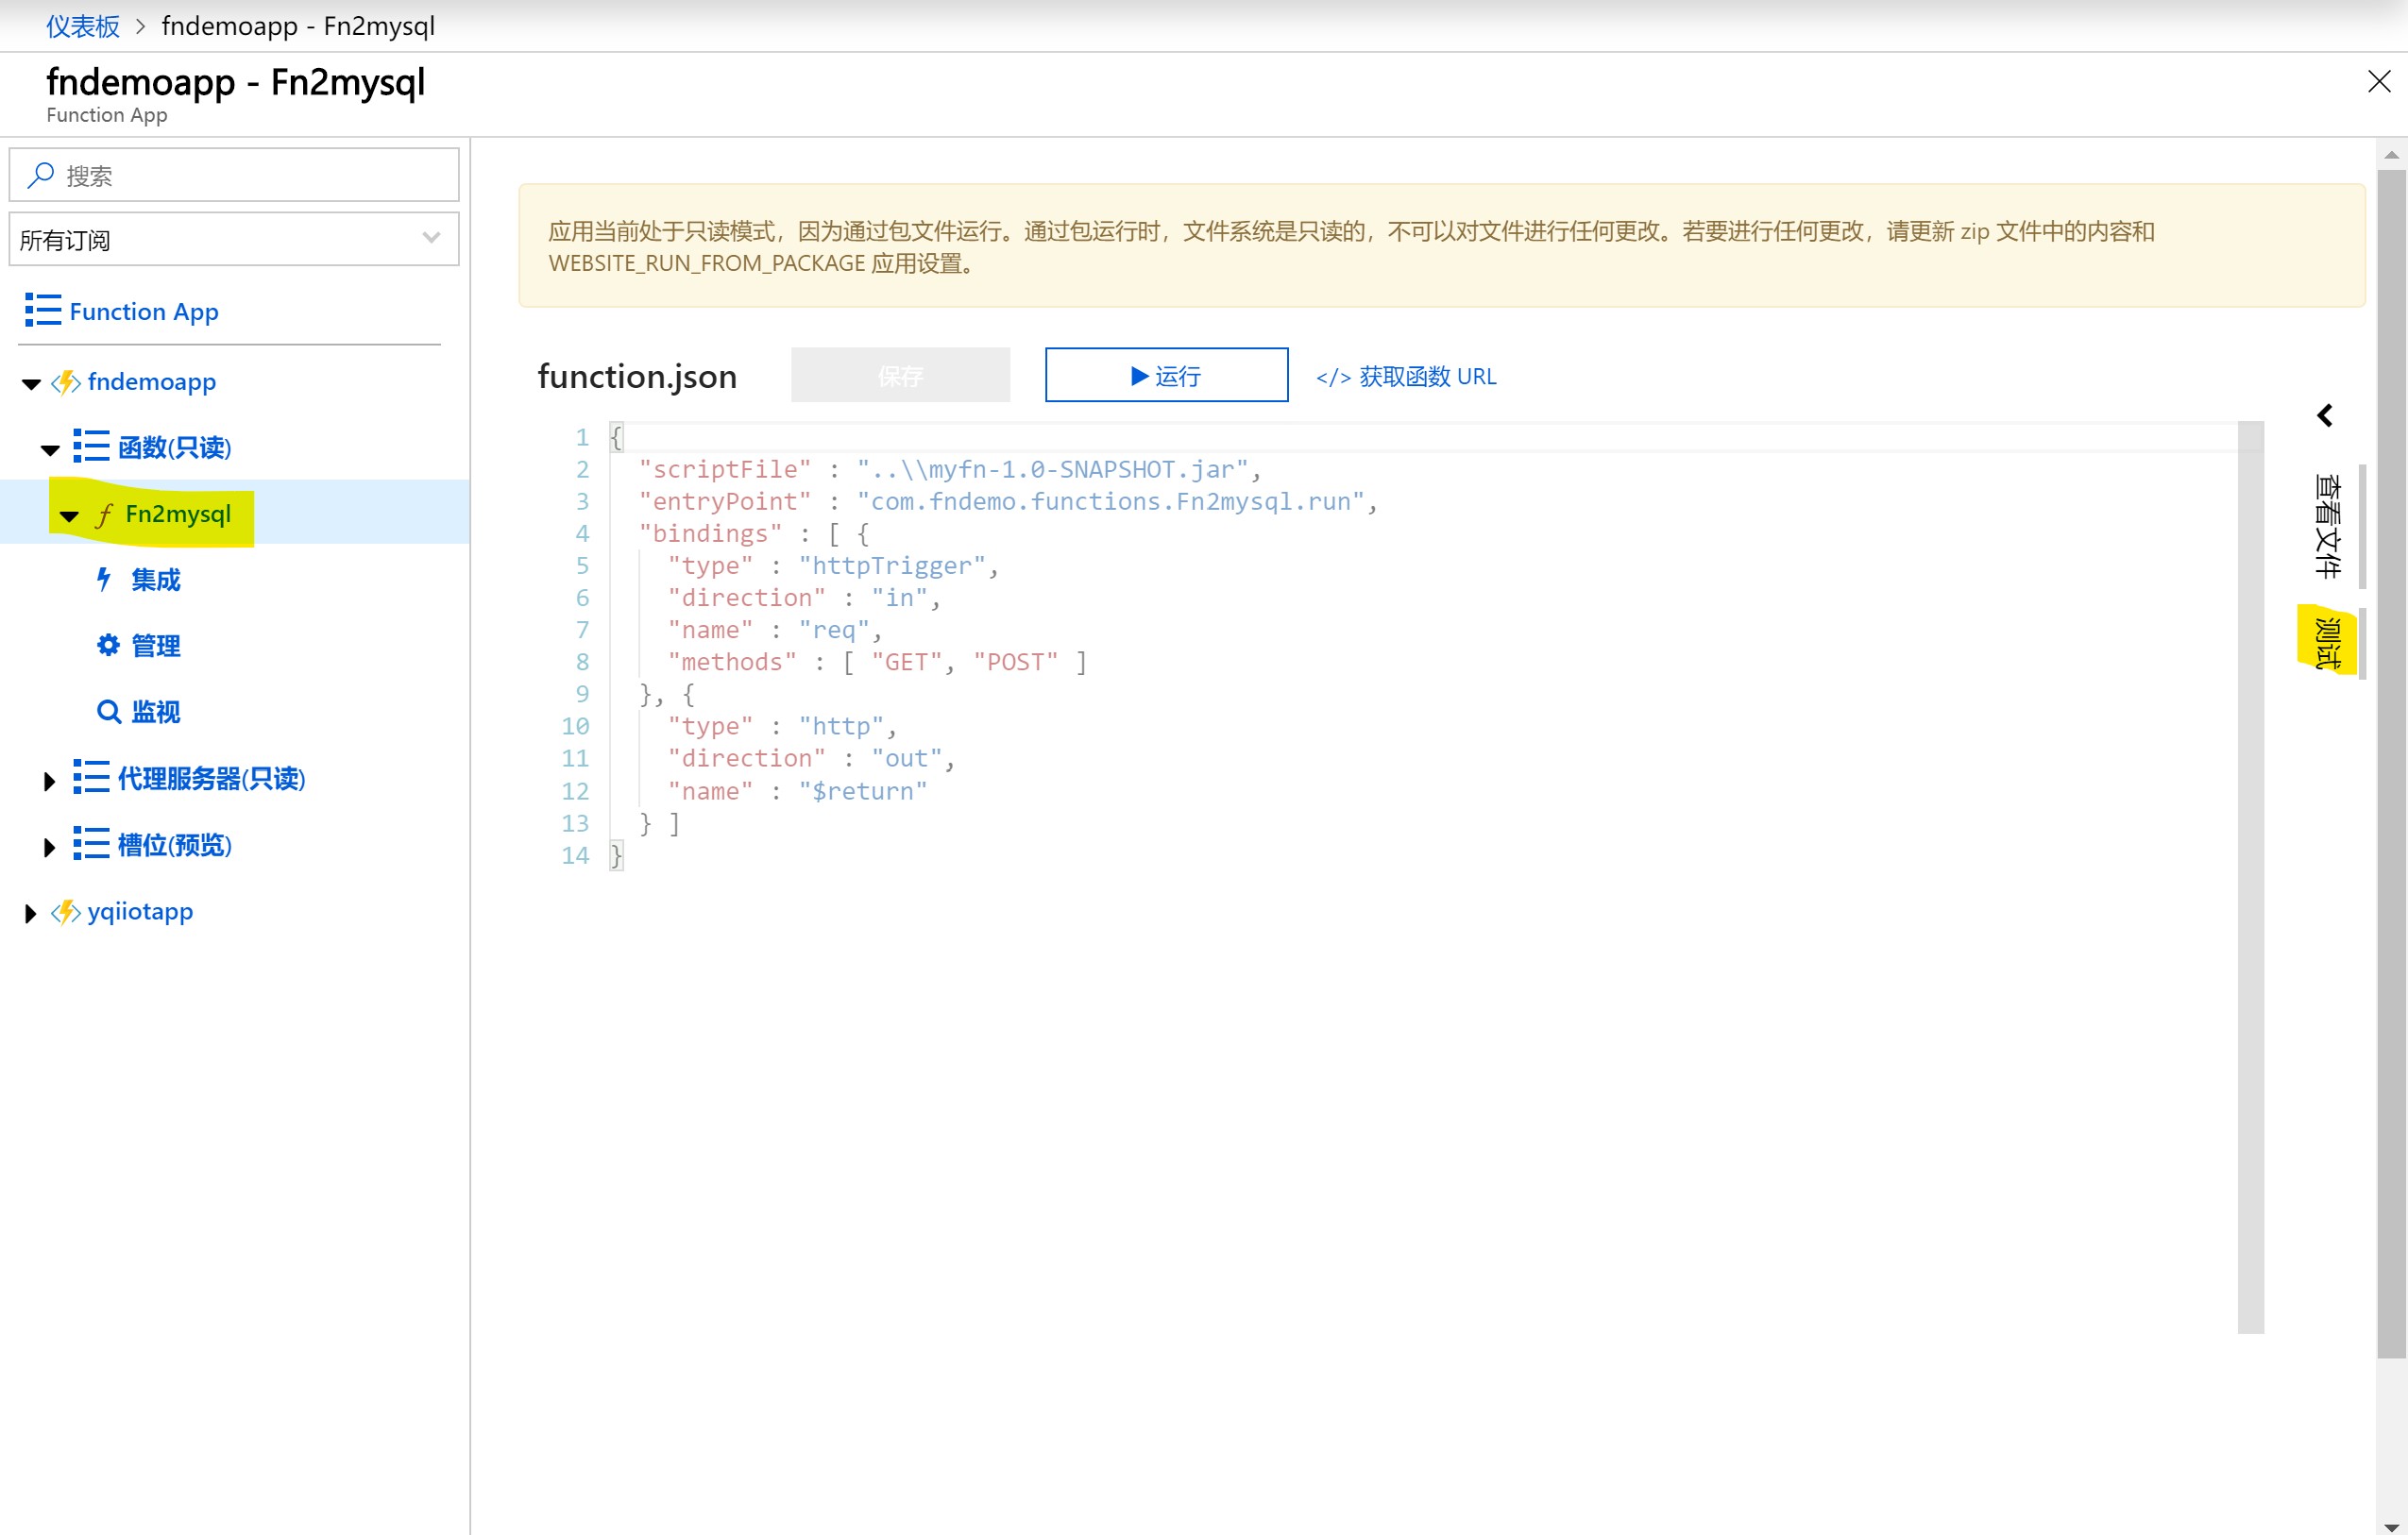The image size is (2408, 1535).
Task: Open the 所有订阅 subscription dropdown
Action: tap(234, 239)
